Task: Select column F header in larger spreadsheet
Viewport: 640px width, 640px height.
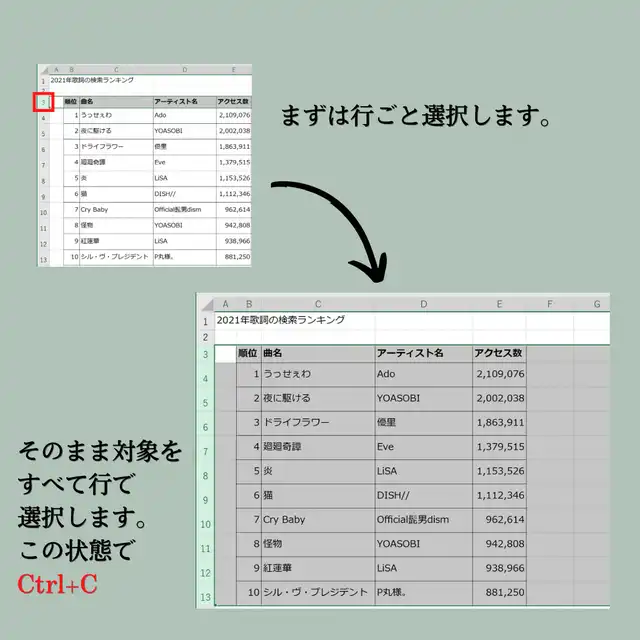Action: [549, 304]
